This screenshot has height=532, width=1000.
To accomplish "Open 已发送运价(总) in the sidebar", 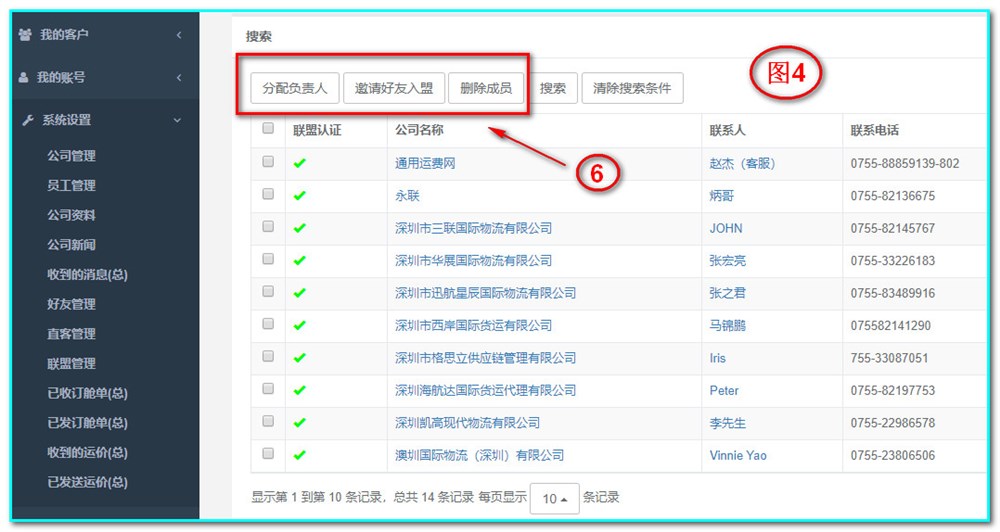I will click(x=87, y=482).
